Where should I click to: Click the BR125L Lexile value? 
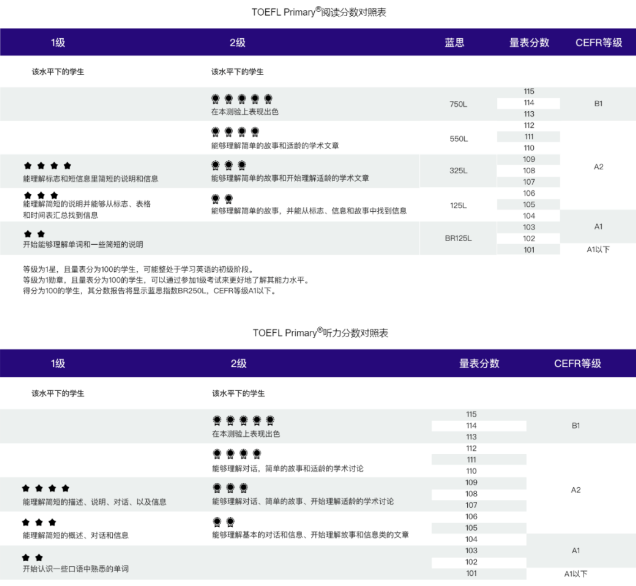pyautogui.click(x=458, y=238)
